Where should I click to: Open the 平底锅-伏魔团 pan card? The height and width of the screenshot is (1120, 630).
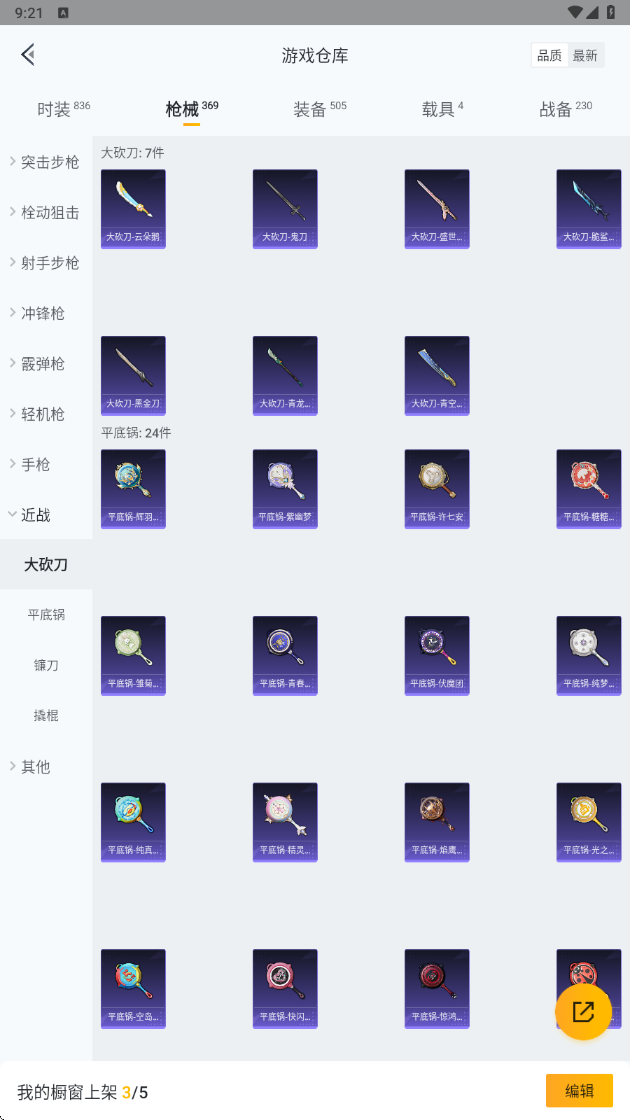[x=437, y=656]
